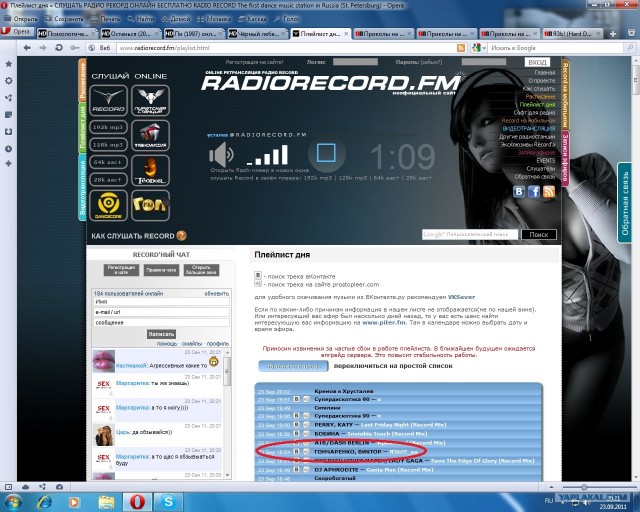Click the Домой toolbar button
Screen dimensions: 640x512
click(x=176, y=19)
